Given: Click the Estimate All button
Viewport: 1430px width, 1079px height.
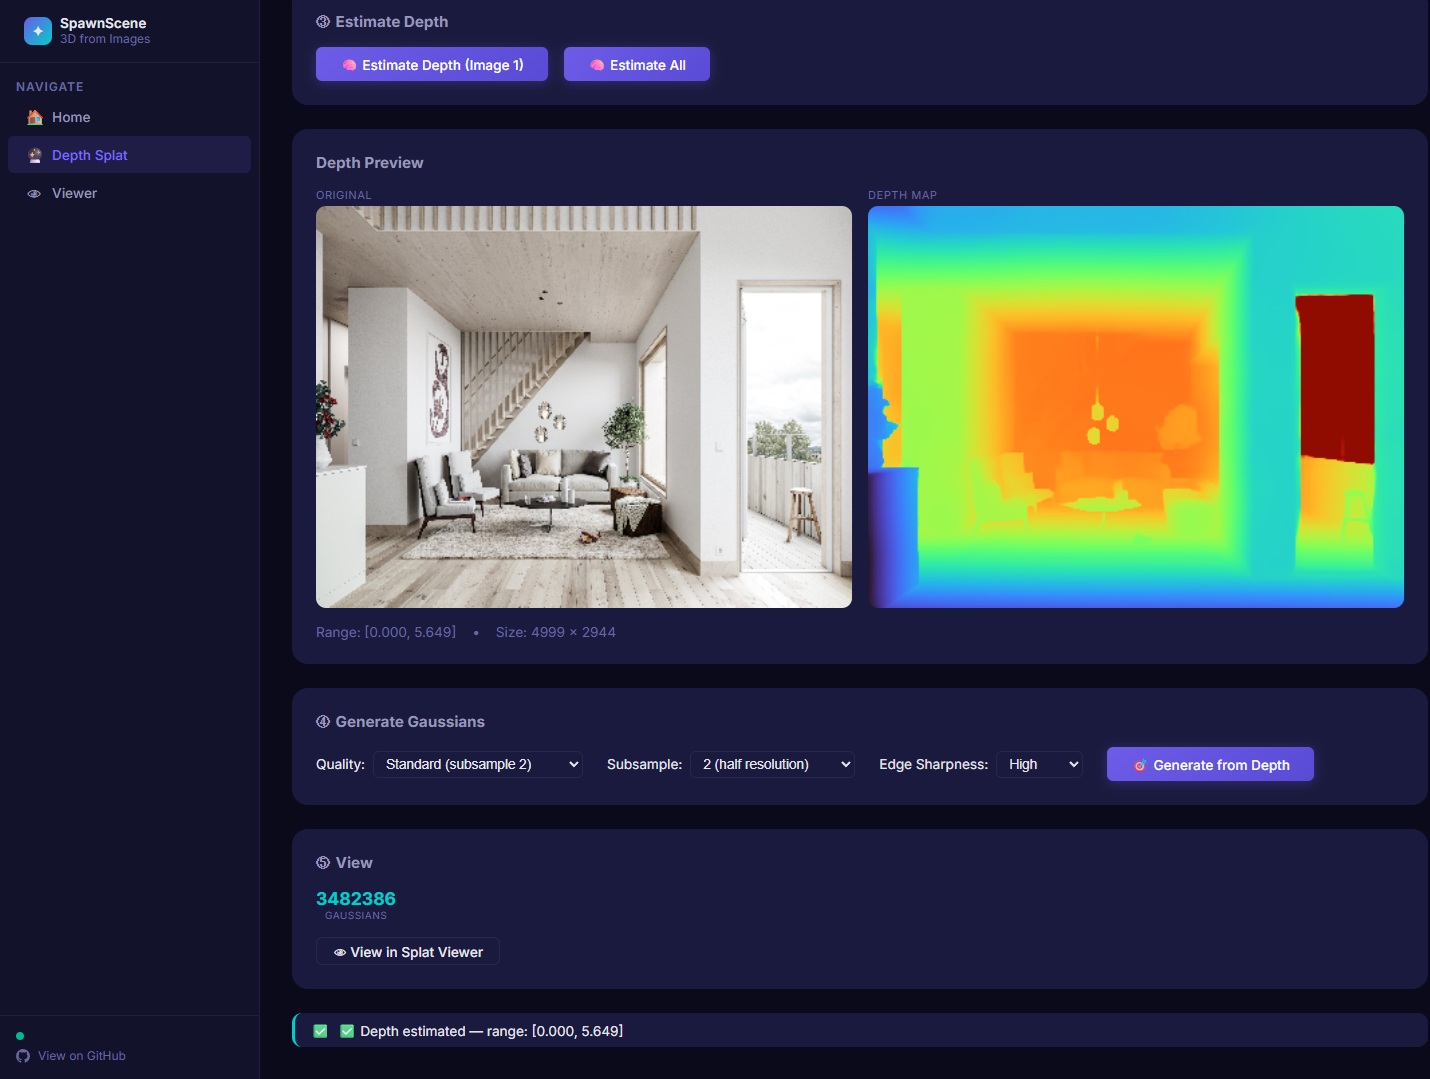Looking at the screenshot, I should pos(637,64).
